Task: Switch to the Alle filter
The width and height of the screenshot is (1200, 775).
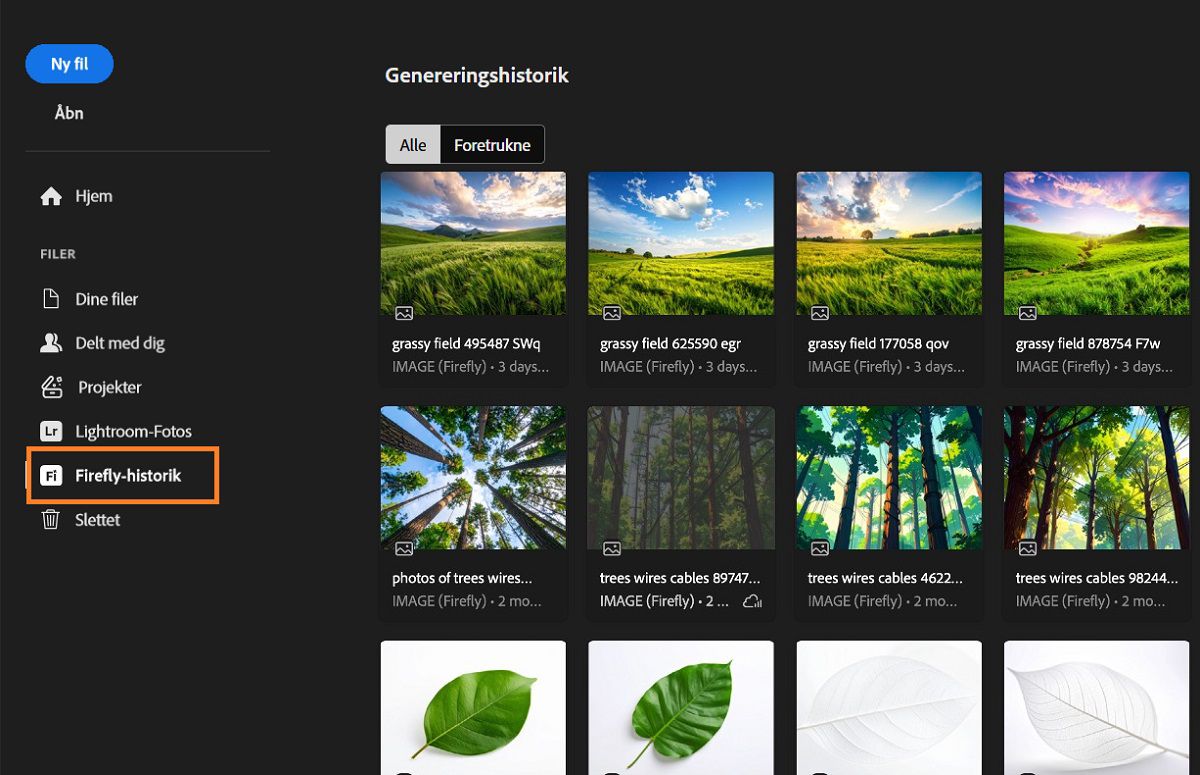Action: [x=413, y=145]
